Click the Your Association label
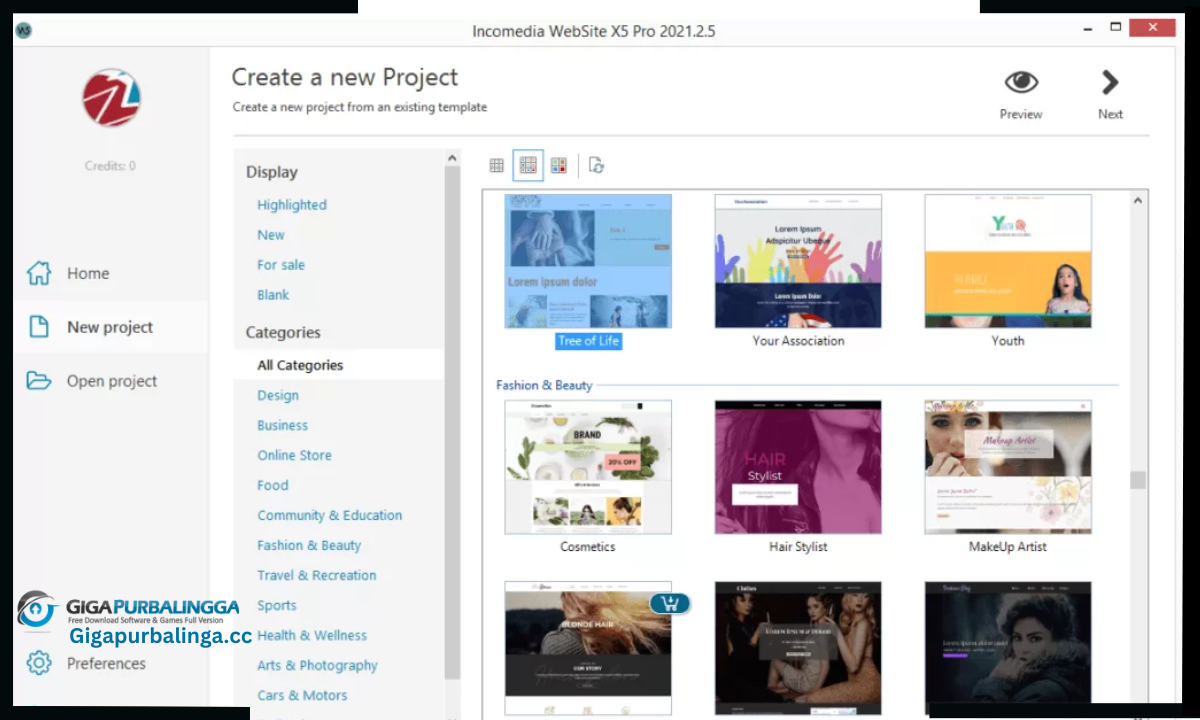This screenshot has height=720, width=1200. pos(798,341)
